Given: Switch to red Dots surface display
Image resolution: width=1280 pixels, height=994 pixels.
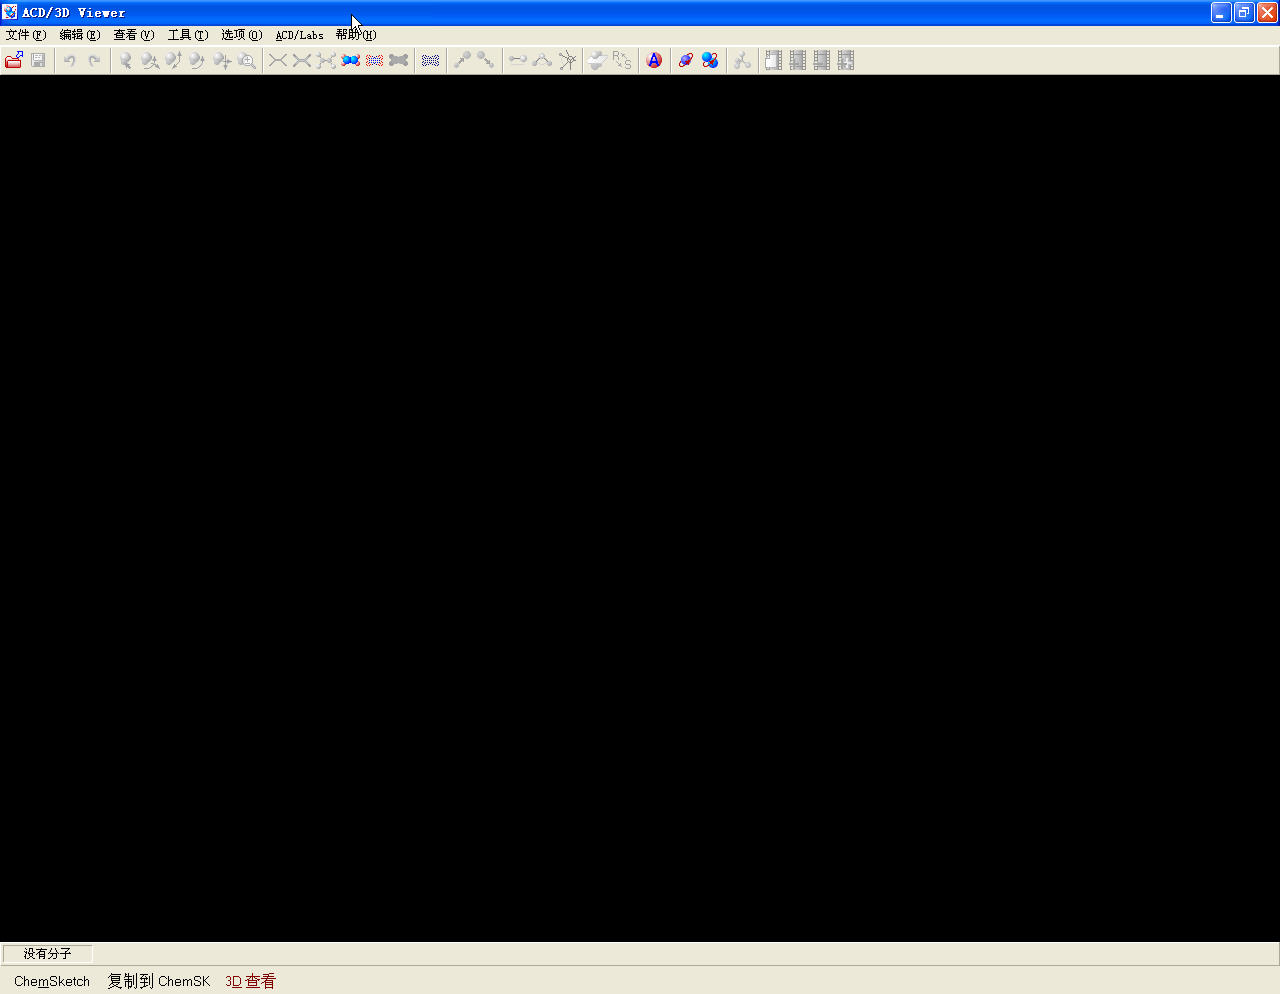Looking at the screenshot, I should coord(374,60).
